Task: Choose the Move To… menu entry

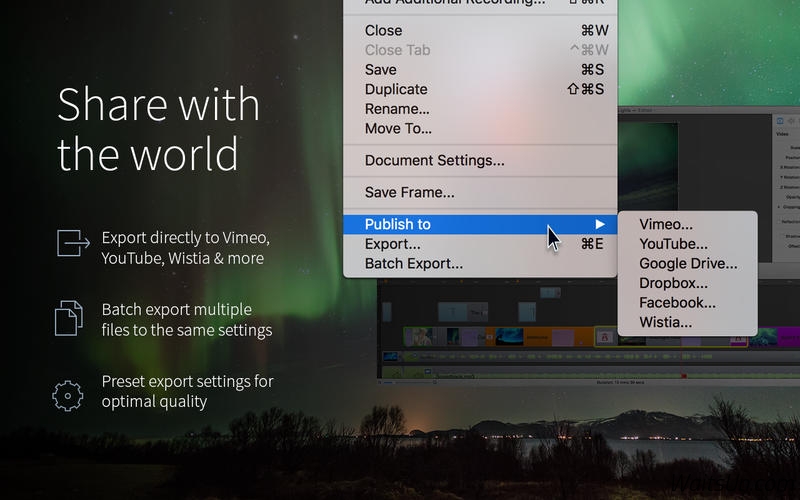Action: pyautogui.click(x=480, y=129)
